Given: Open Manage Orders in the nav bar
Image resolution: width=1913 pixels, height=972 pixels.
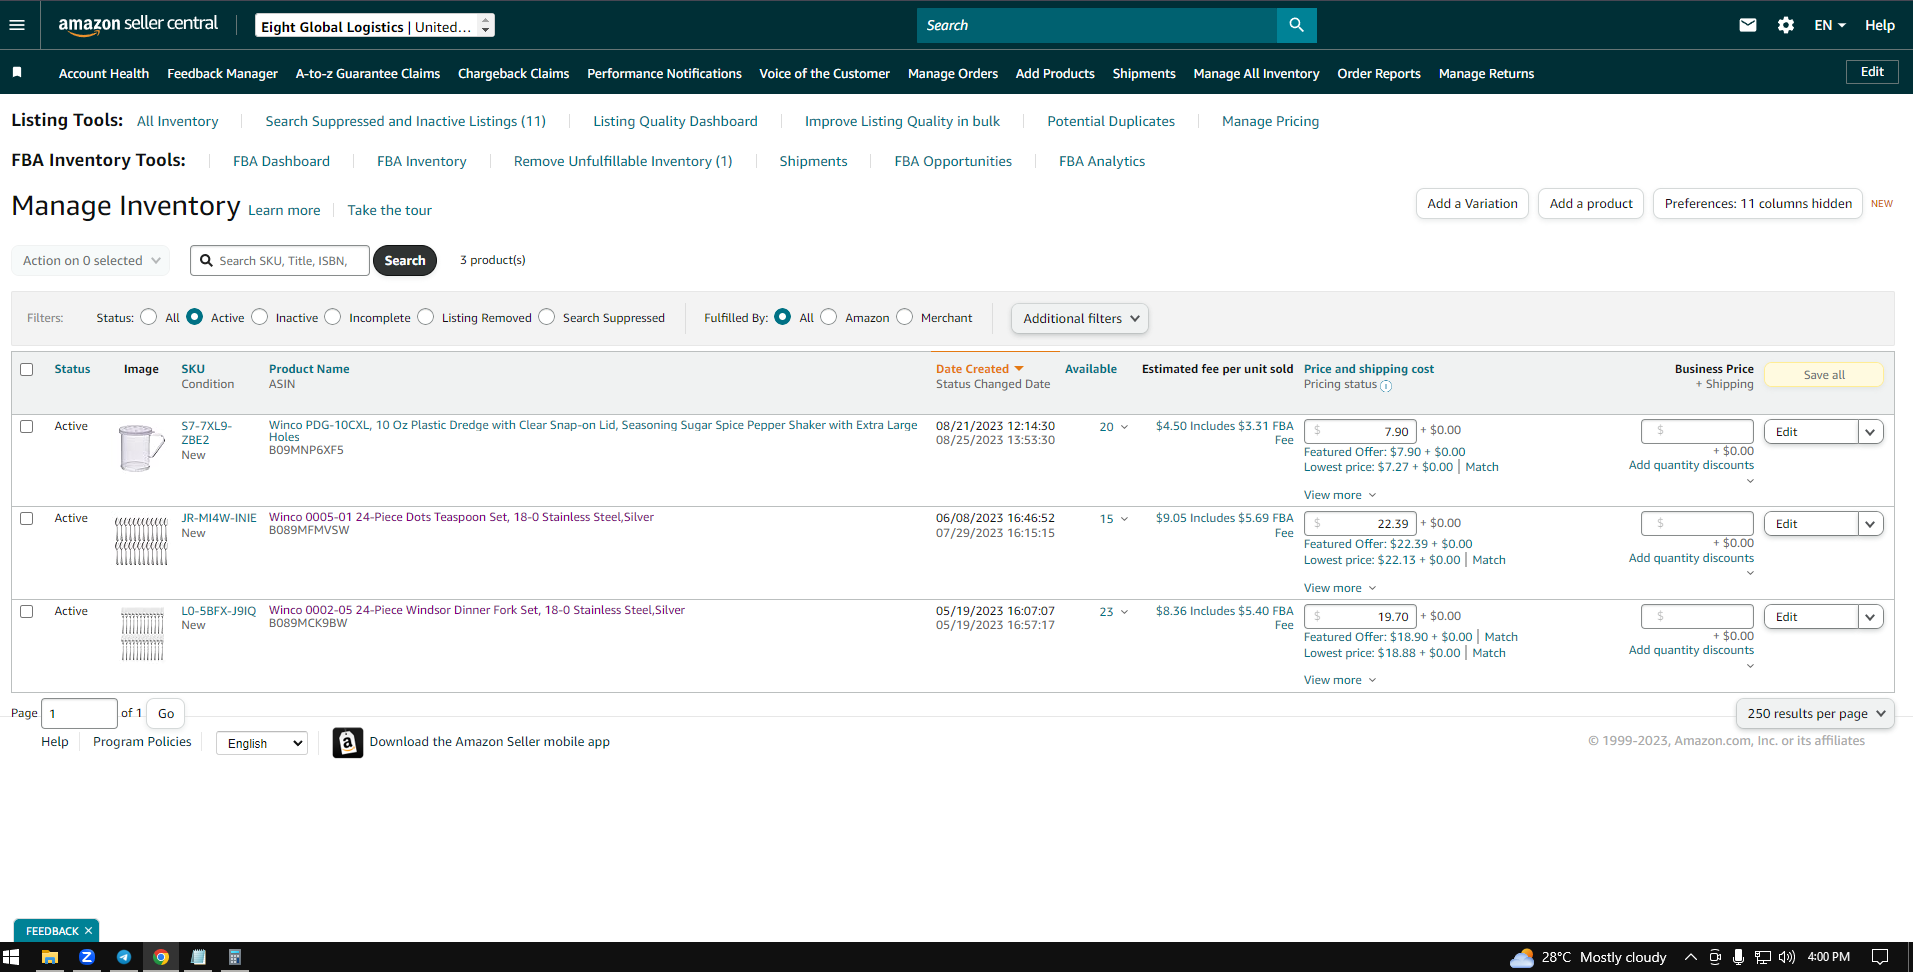Looking at the screenshot, I should [952, 73].
